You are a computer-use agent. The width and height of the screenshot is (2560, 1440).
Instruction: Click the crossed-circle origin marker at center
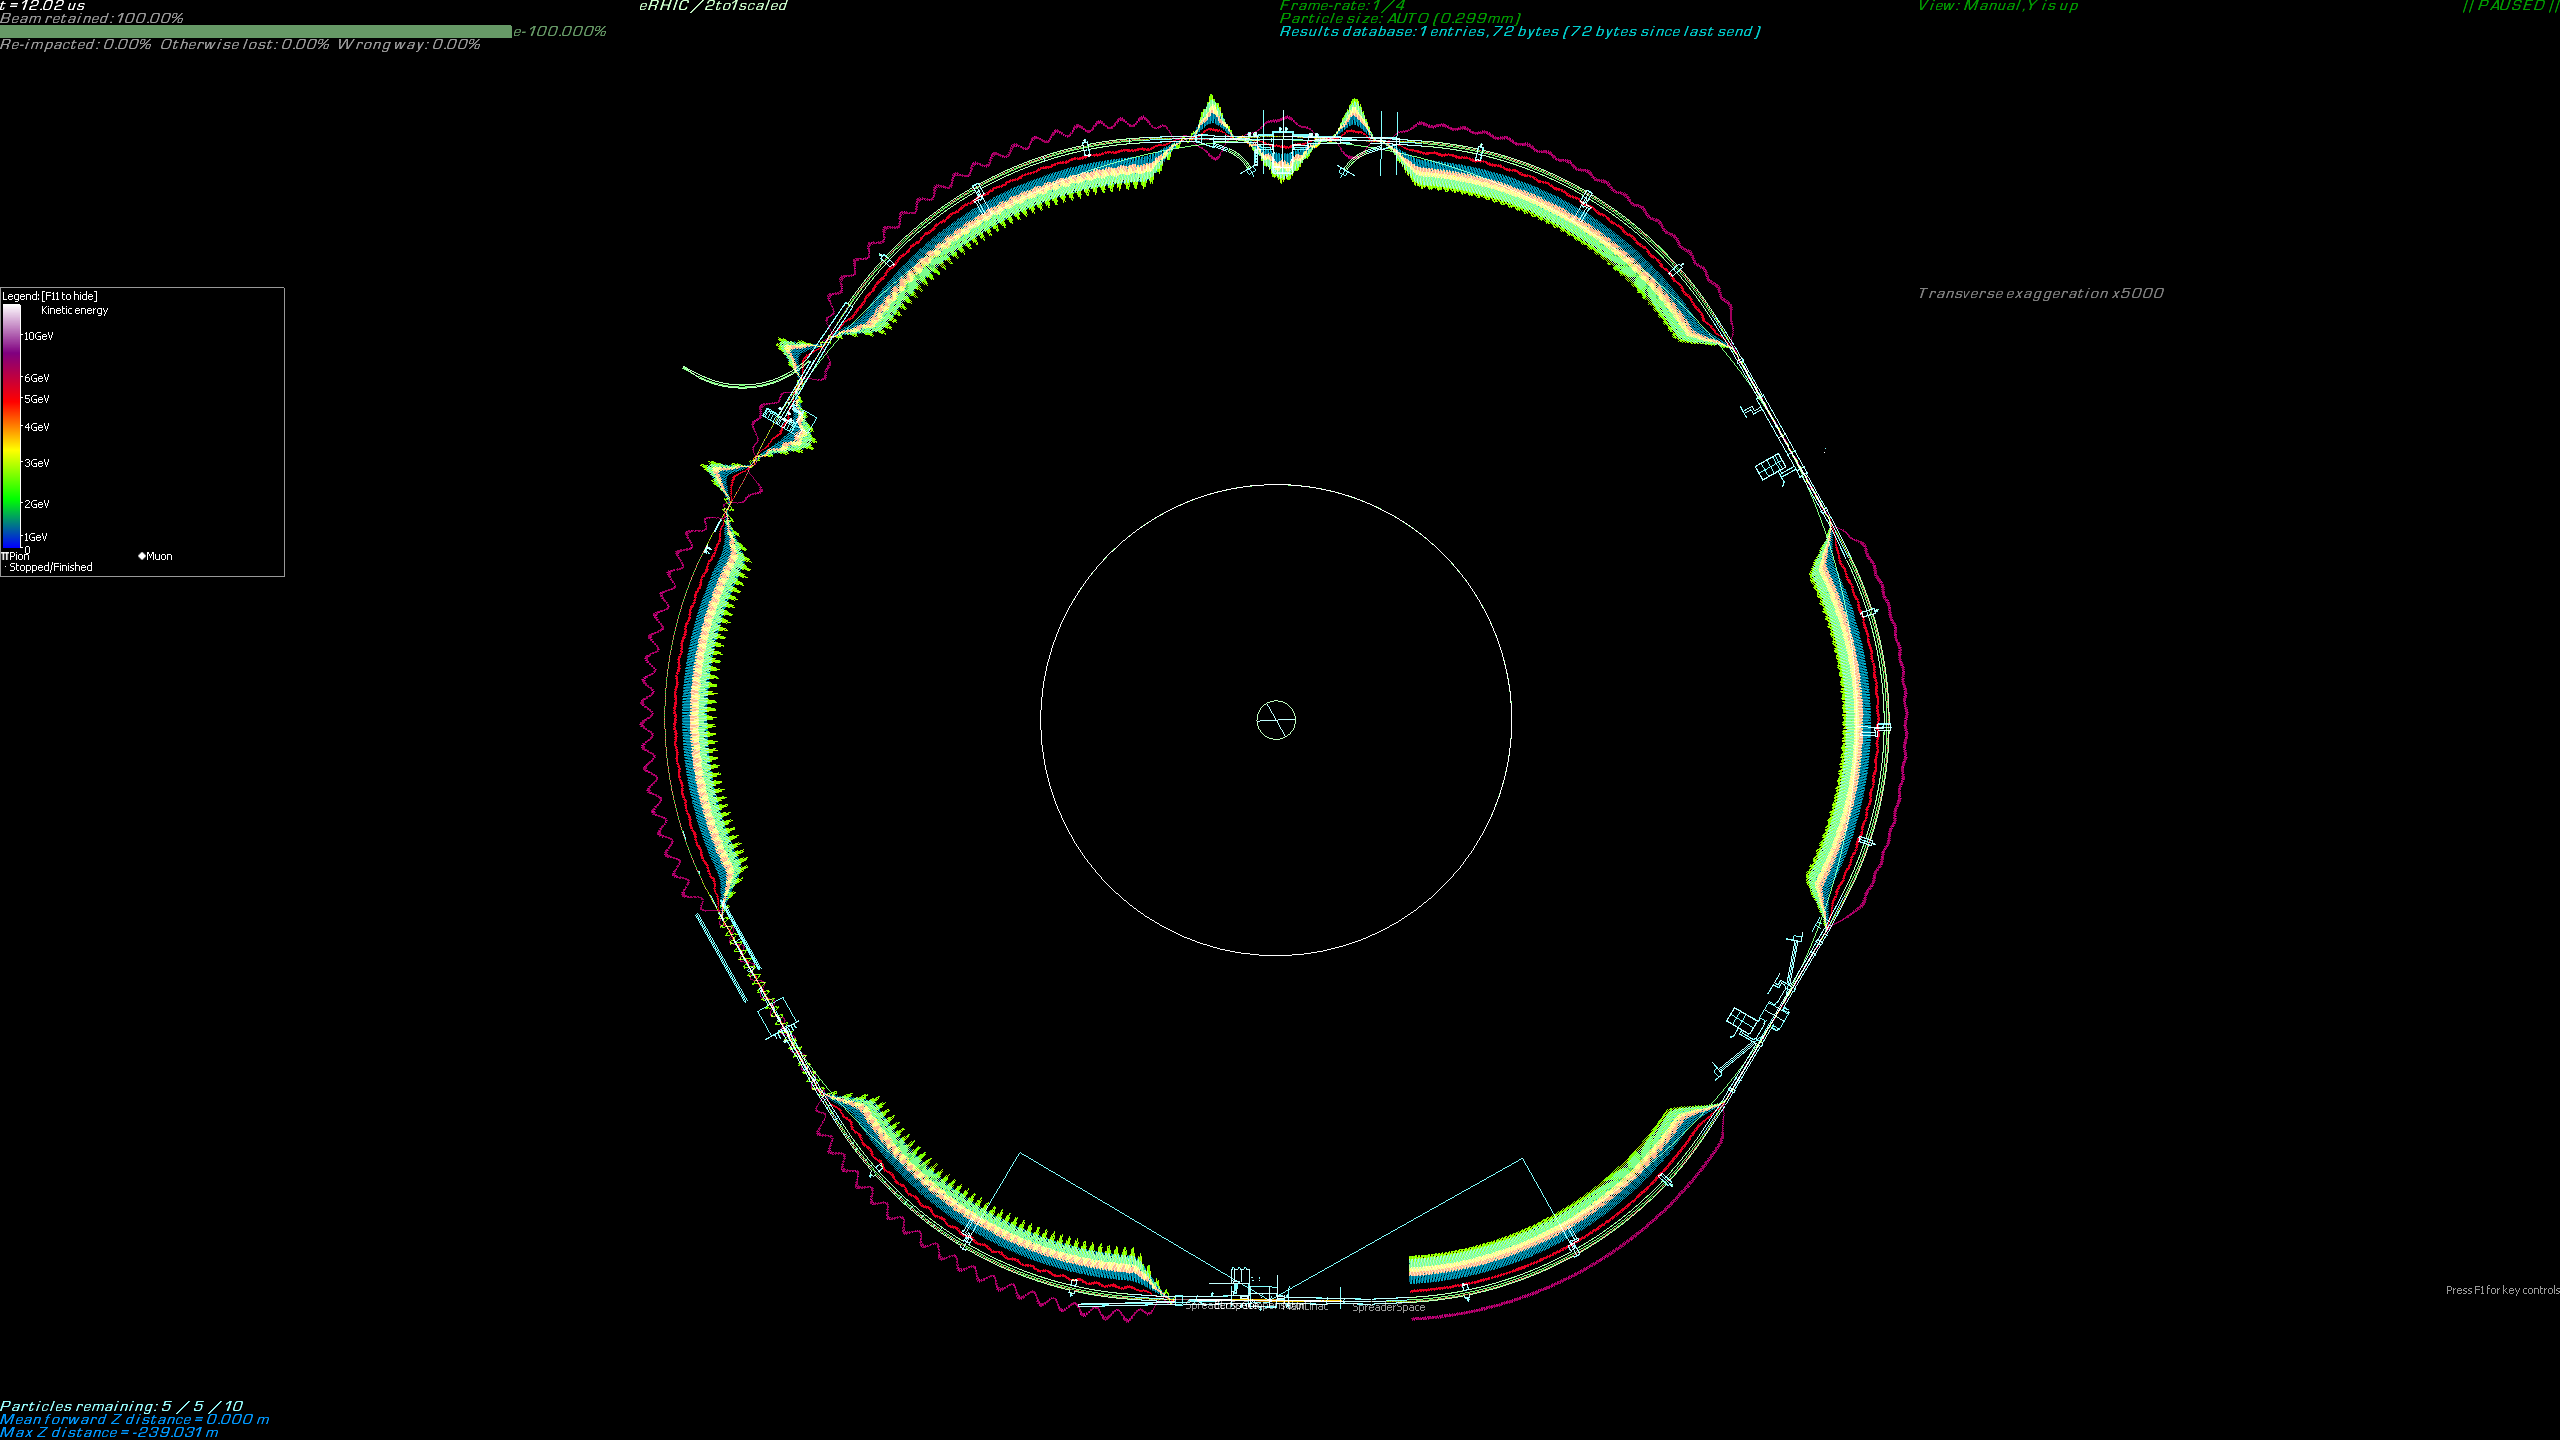point(1275,720)
